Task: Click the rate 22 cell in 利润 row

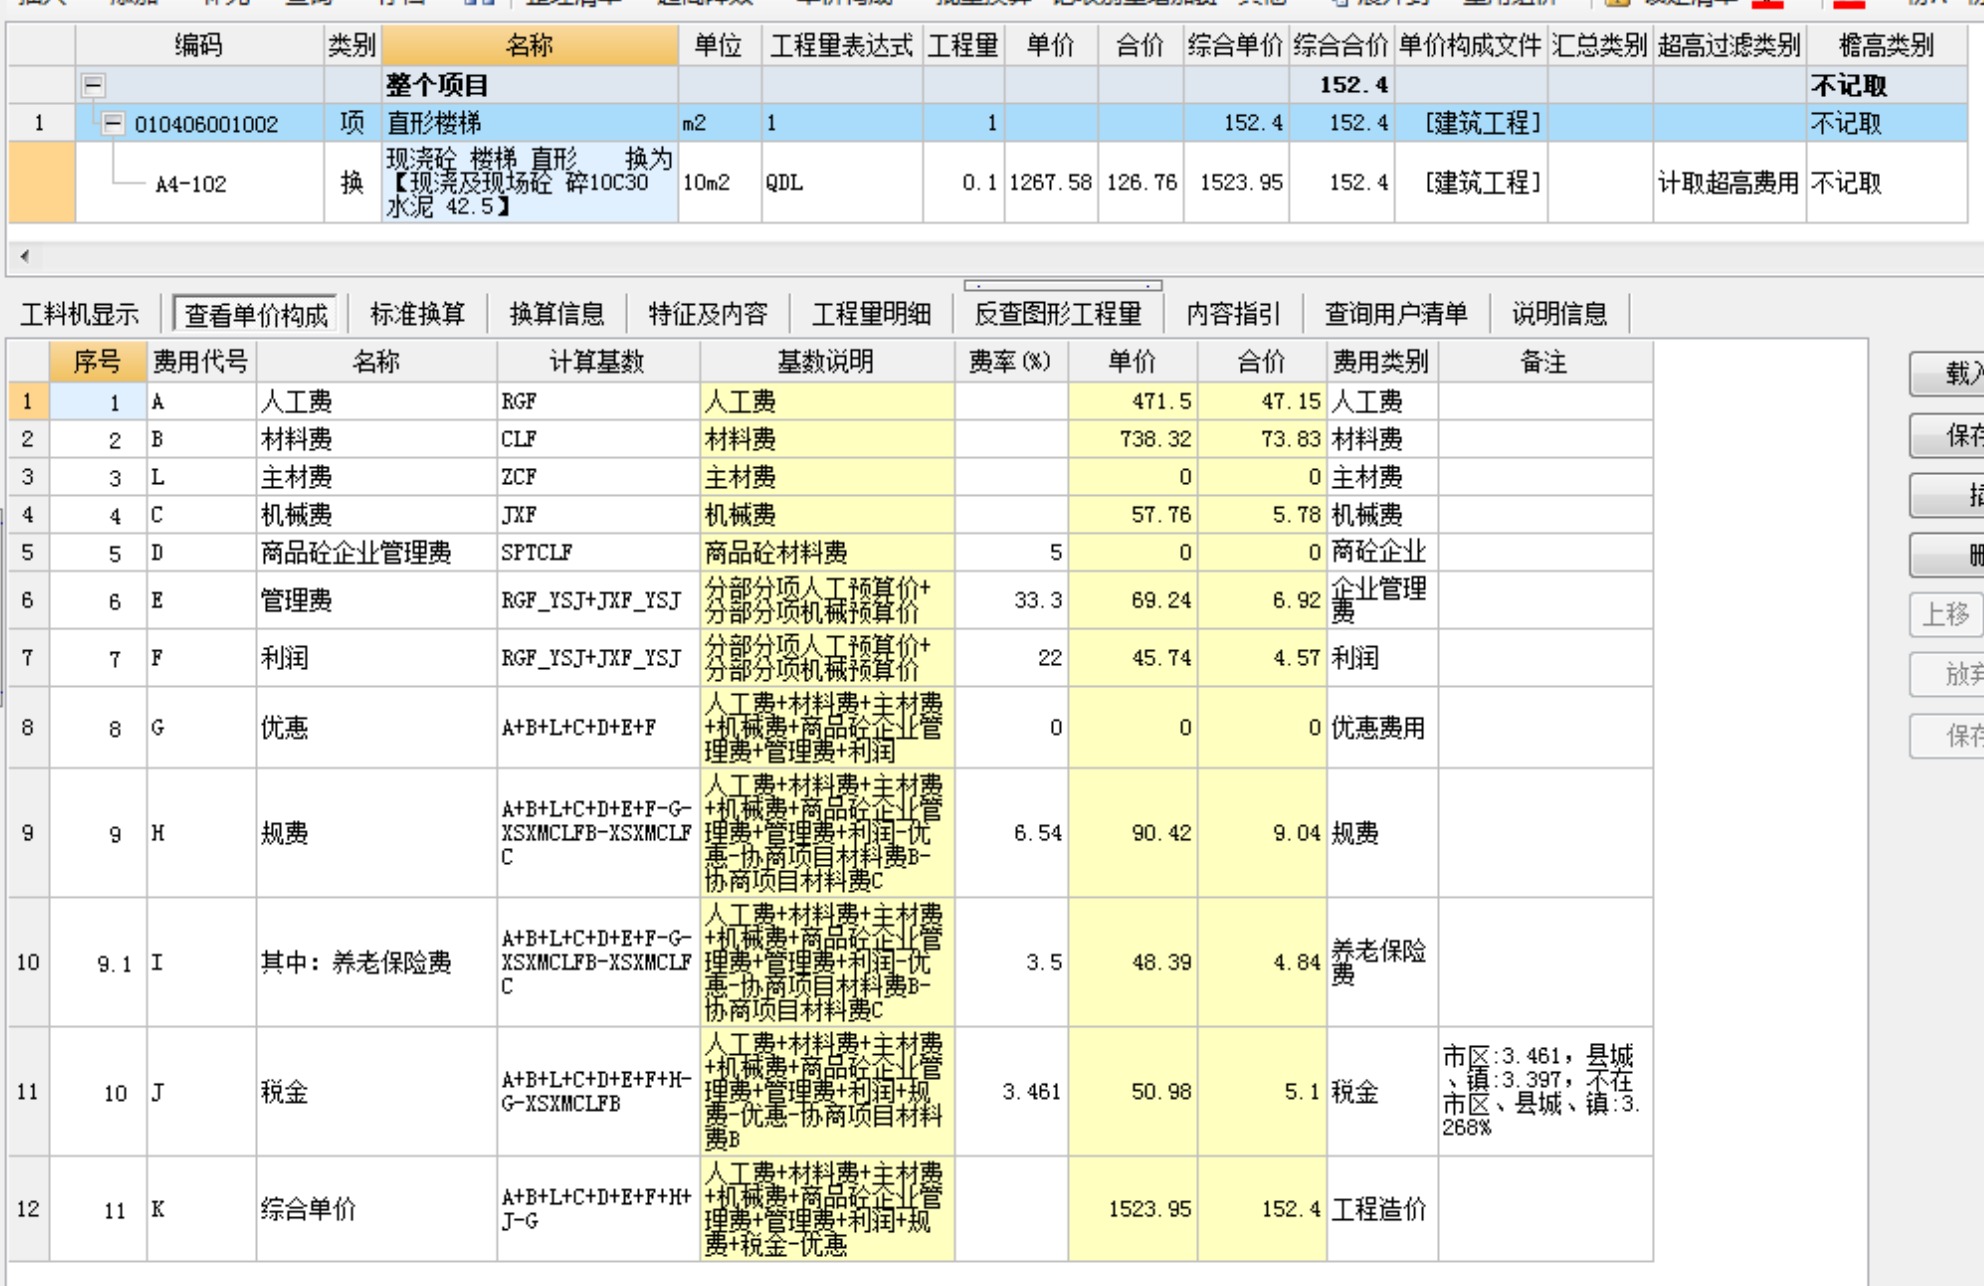Action: (x=1010, y=658)
